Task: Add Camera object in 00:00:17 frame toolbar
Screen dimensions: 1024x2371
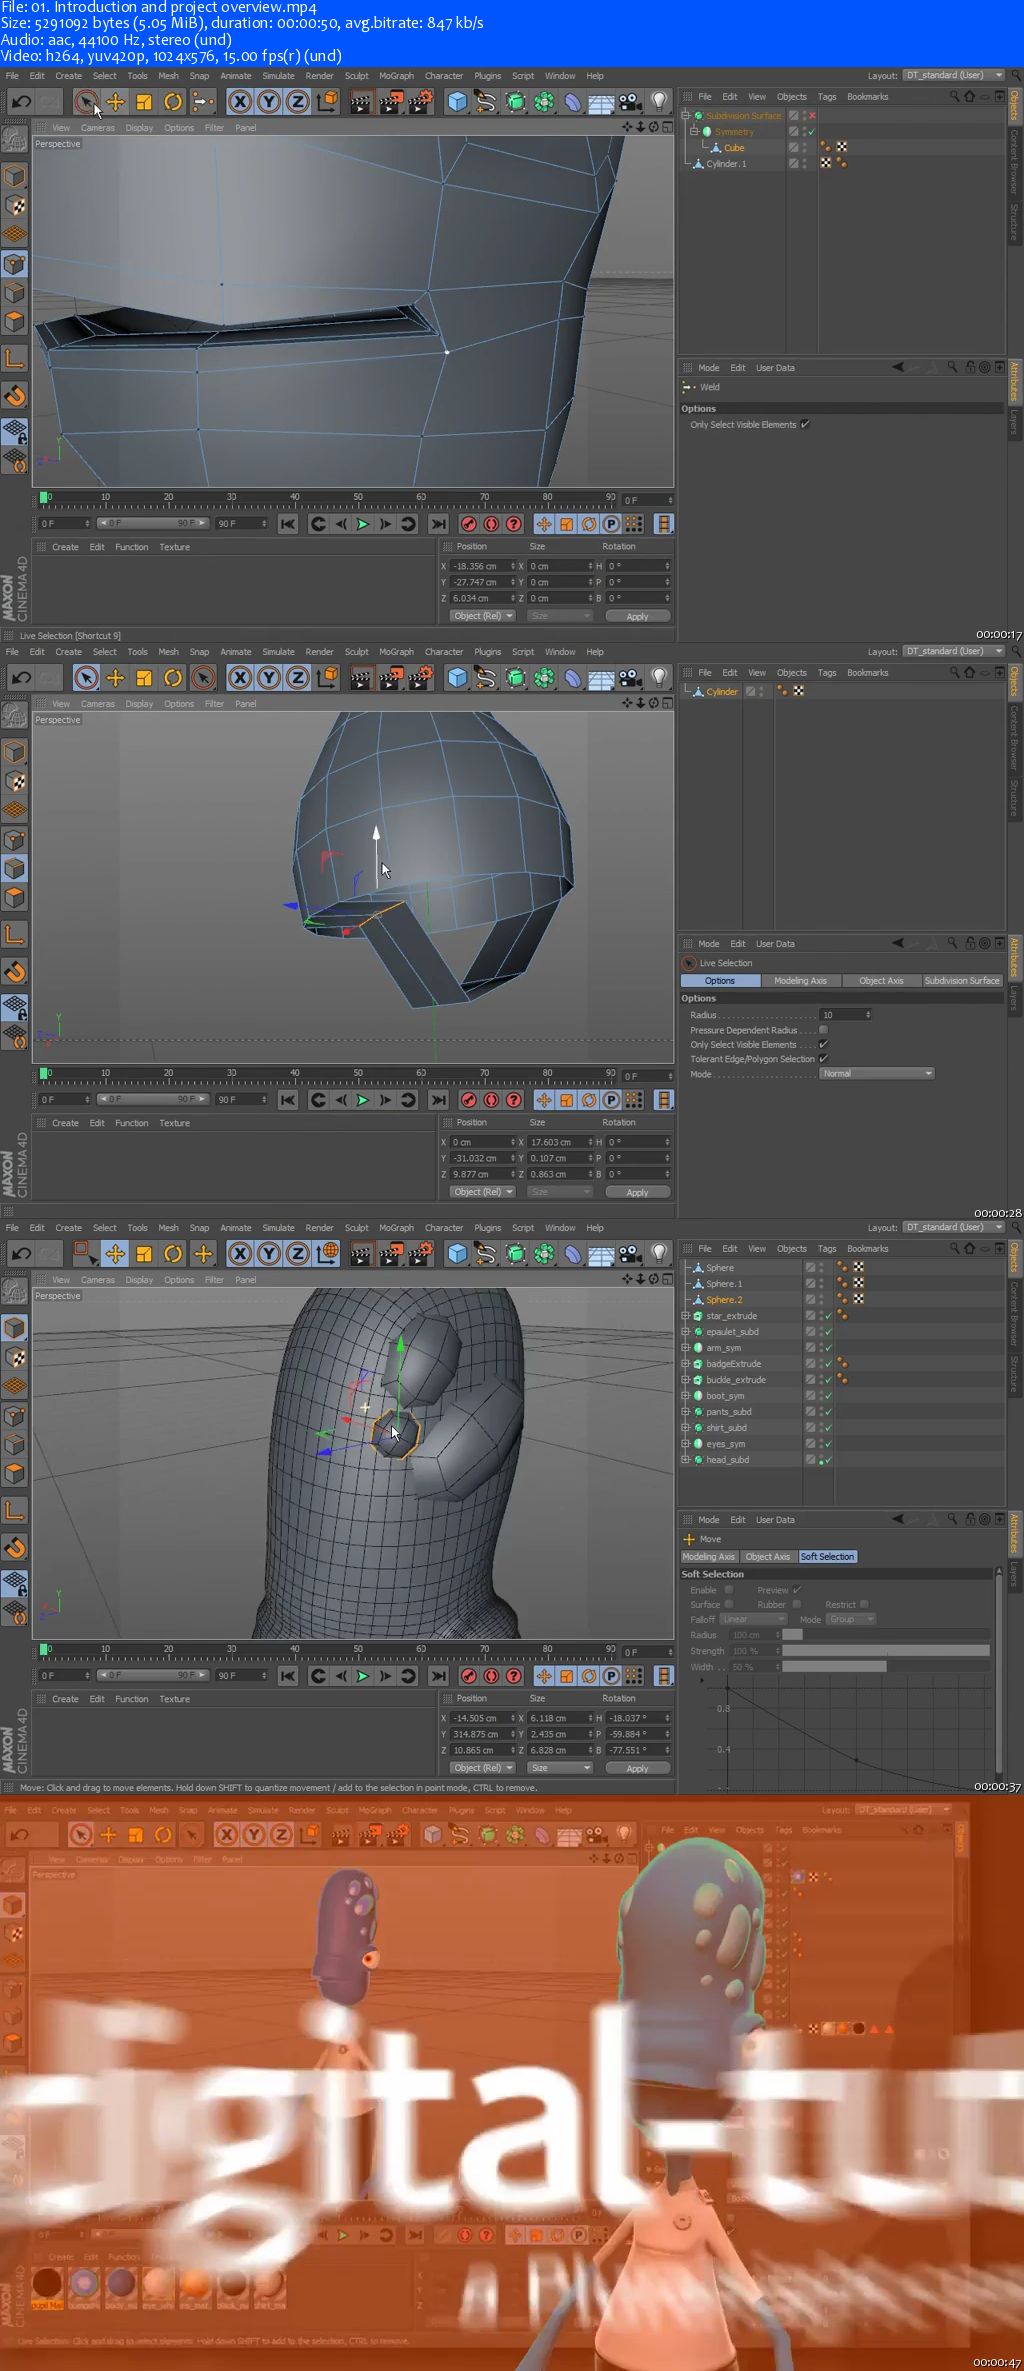Action: 630,102
